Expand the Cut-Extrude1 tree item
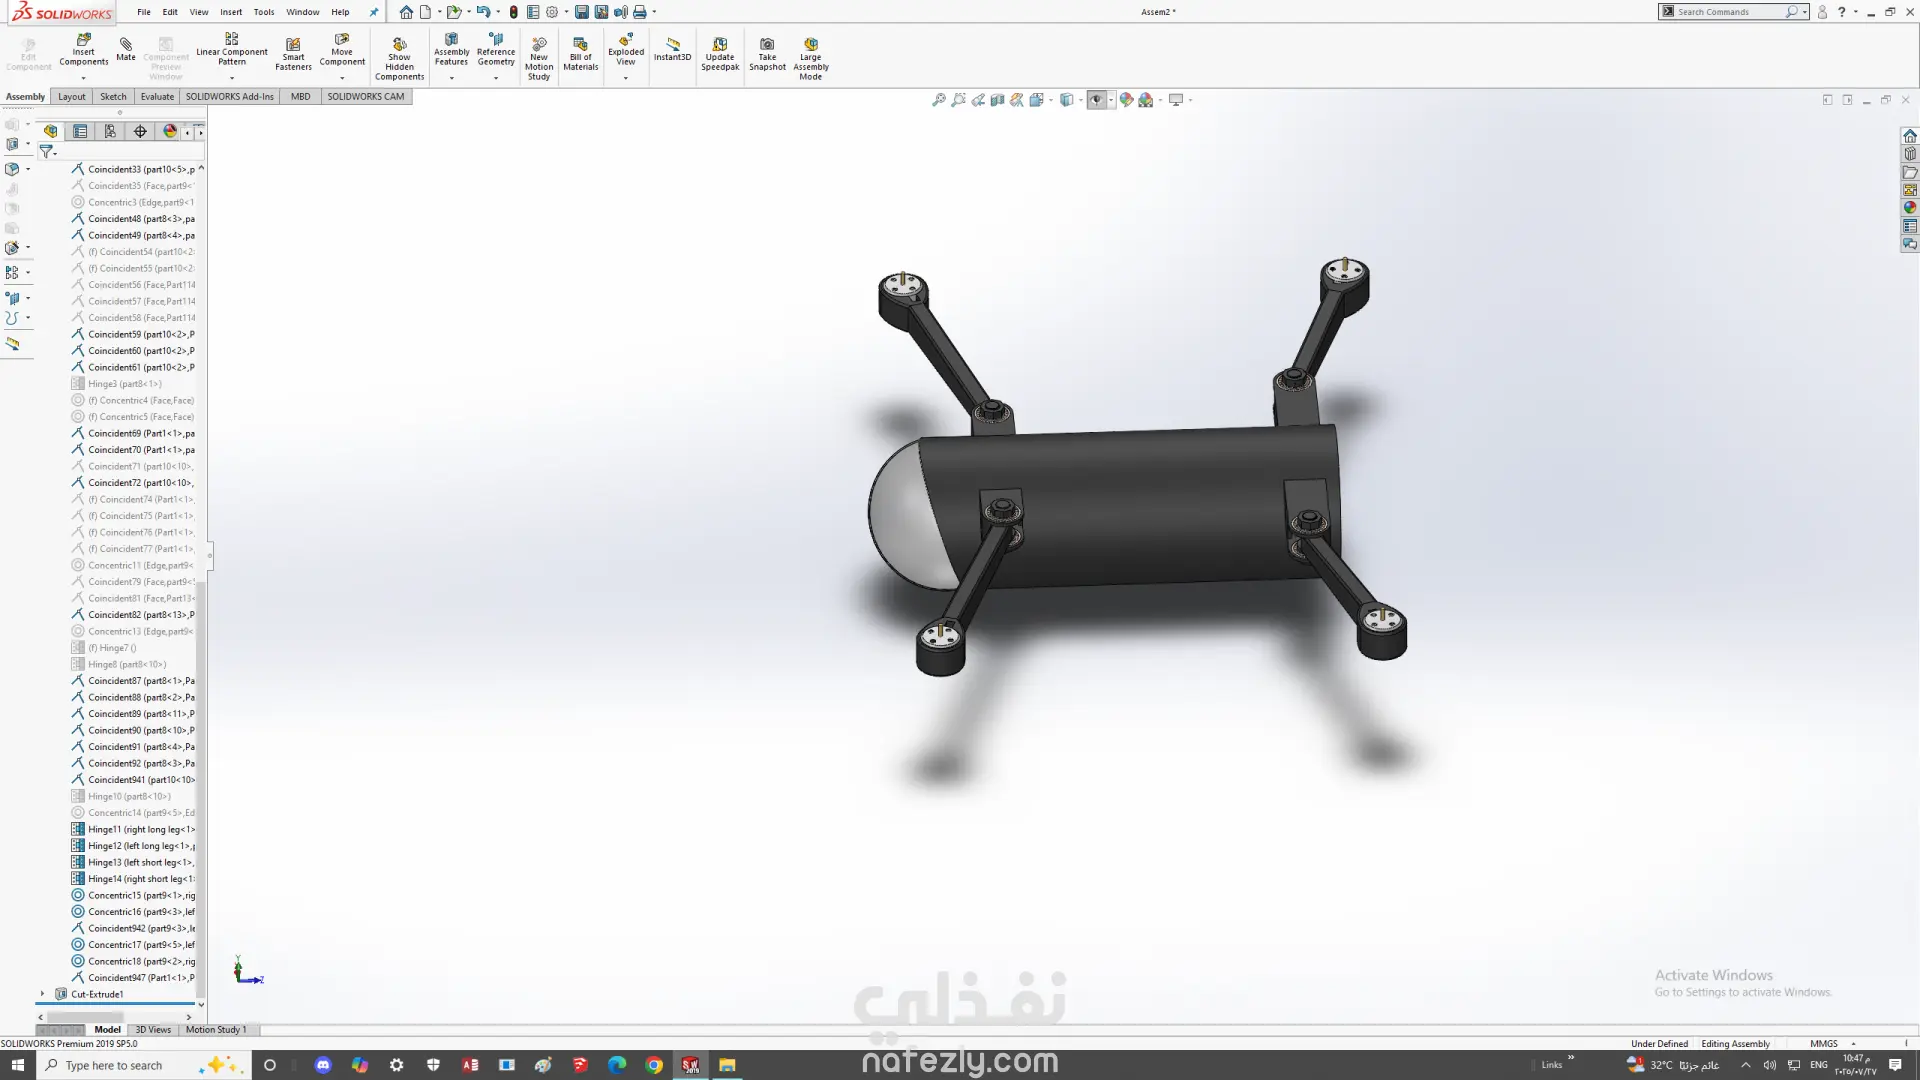The width and height of the screenshot is (1920, 1080). pos(42,994)
